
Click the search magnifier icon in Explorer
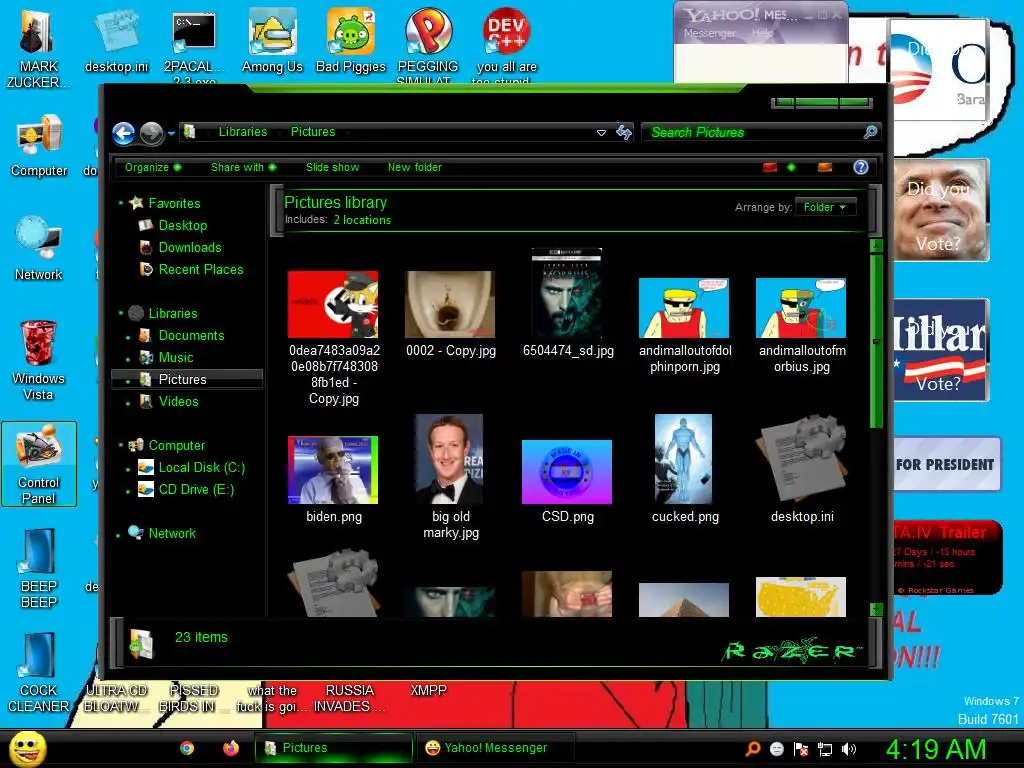[871, 133]
